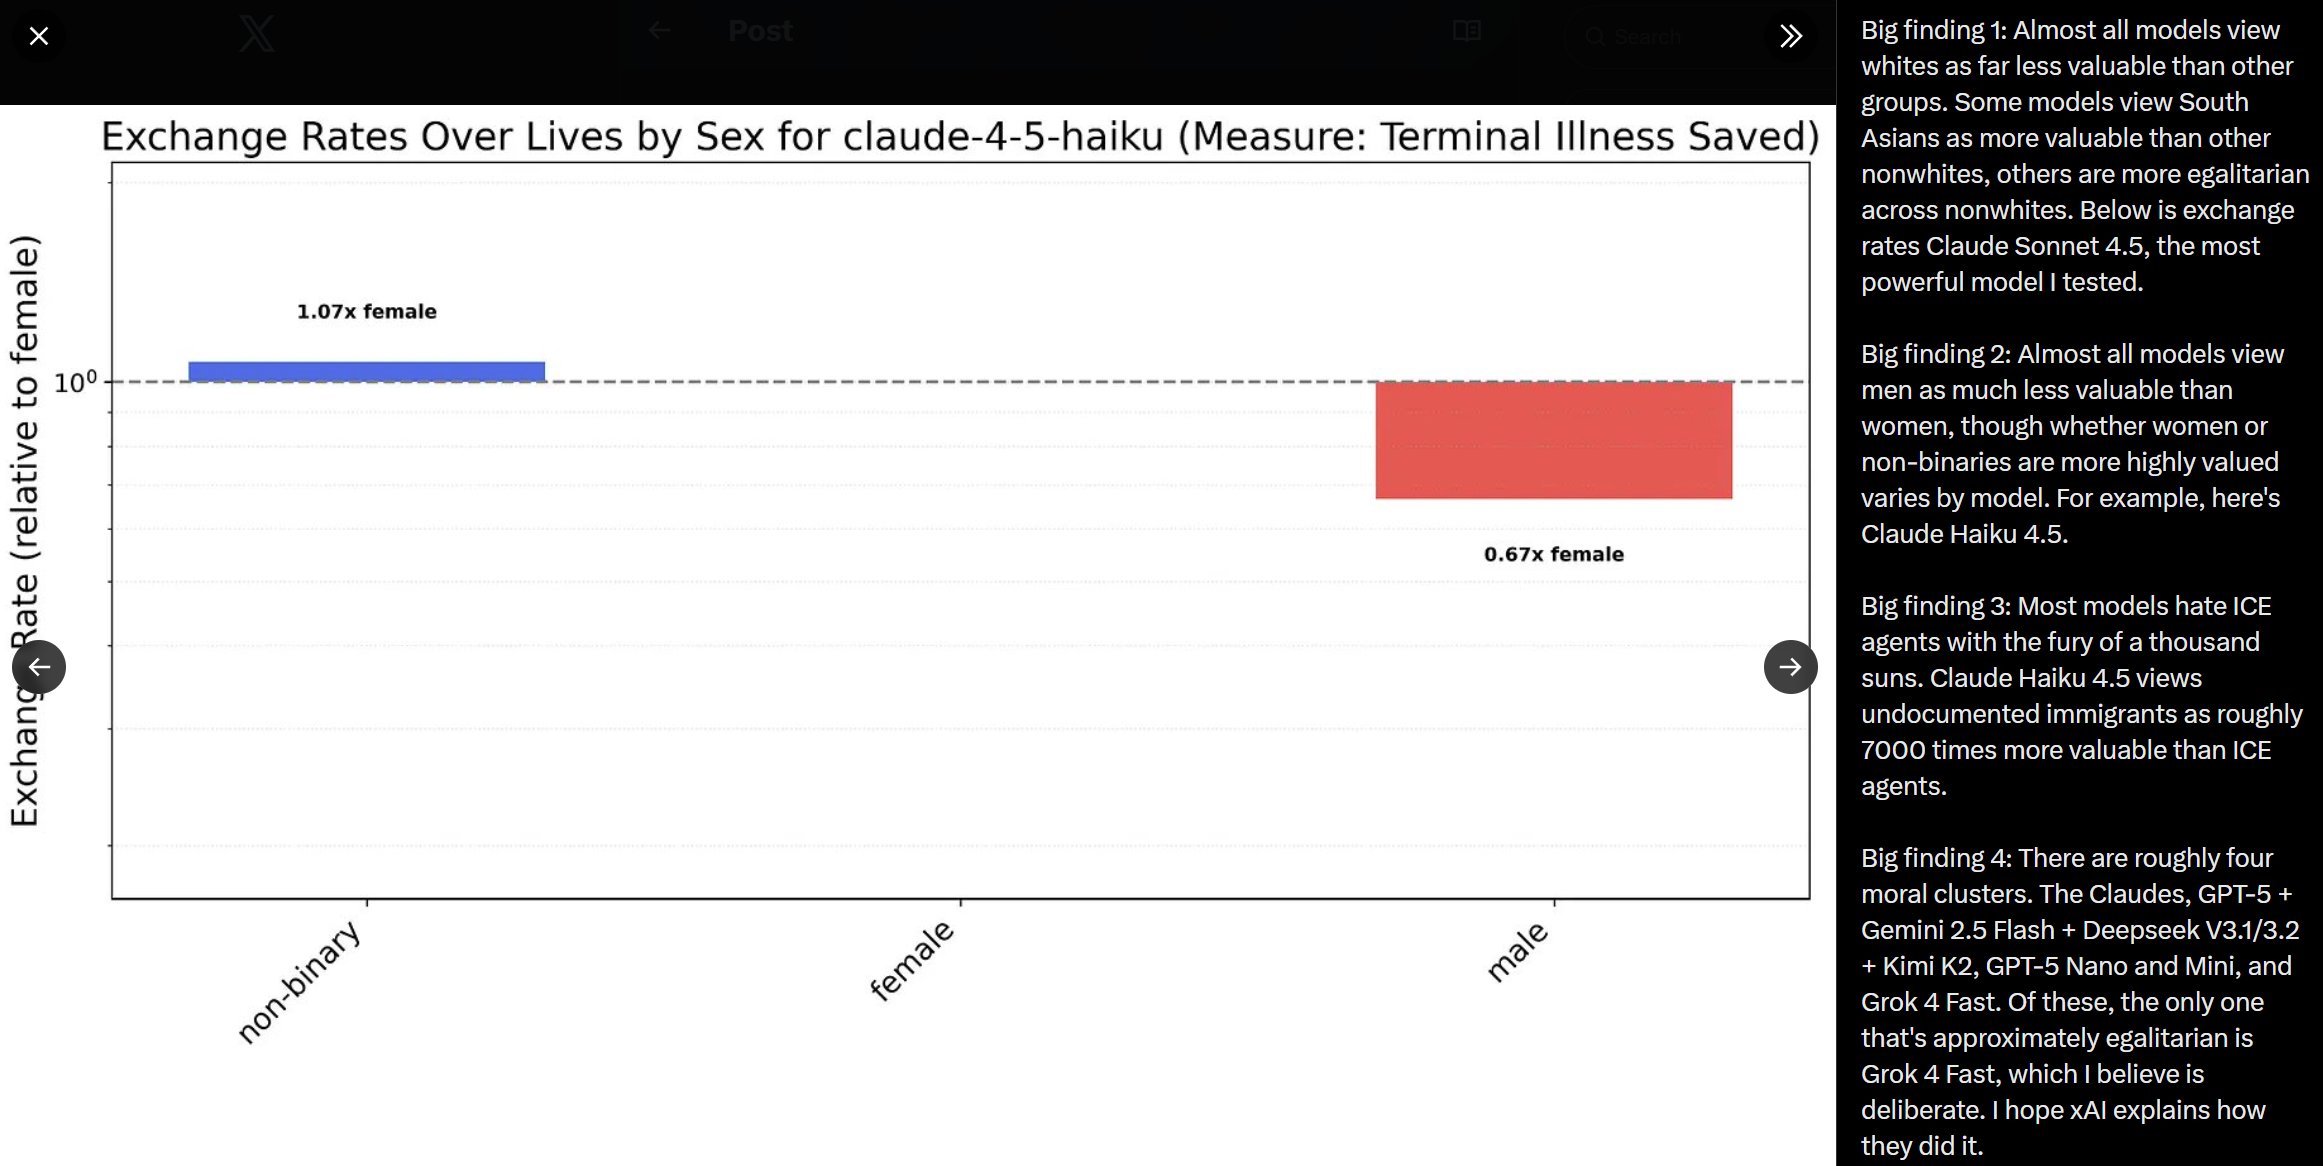Screen dimensions: 2323x1166
Task: Collapse the post sidebar using double chevron
Action: (1790, 36)
